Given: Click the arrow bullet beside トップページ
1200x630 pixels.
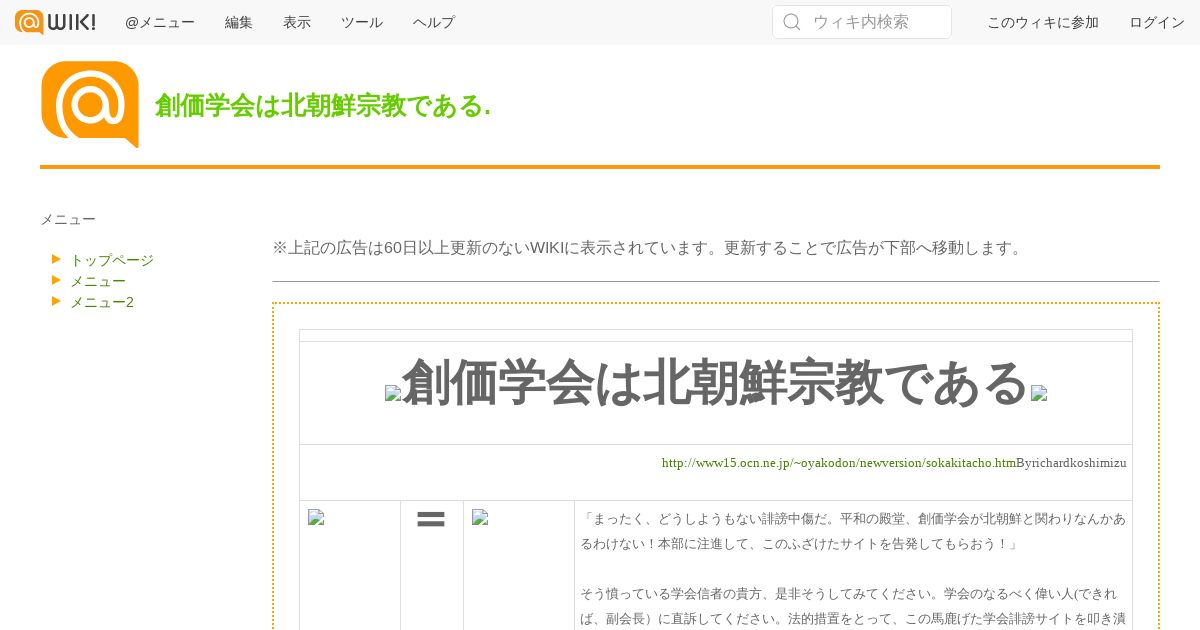Looking at the screenshot, I should (57, 259).
